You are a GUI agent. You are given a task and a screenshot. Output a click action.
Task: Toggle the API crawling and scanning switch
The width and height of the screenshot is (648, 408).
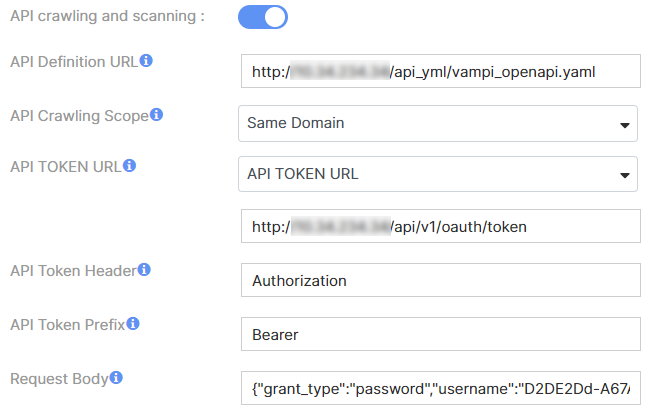point(263,17)
